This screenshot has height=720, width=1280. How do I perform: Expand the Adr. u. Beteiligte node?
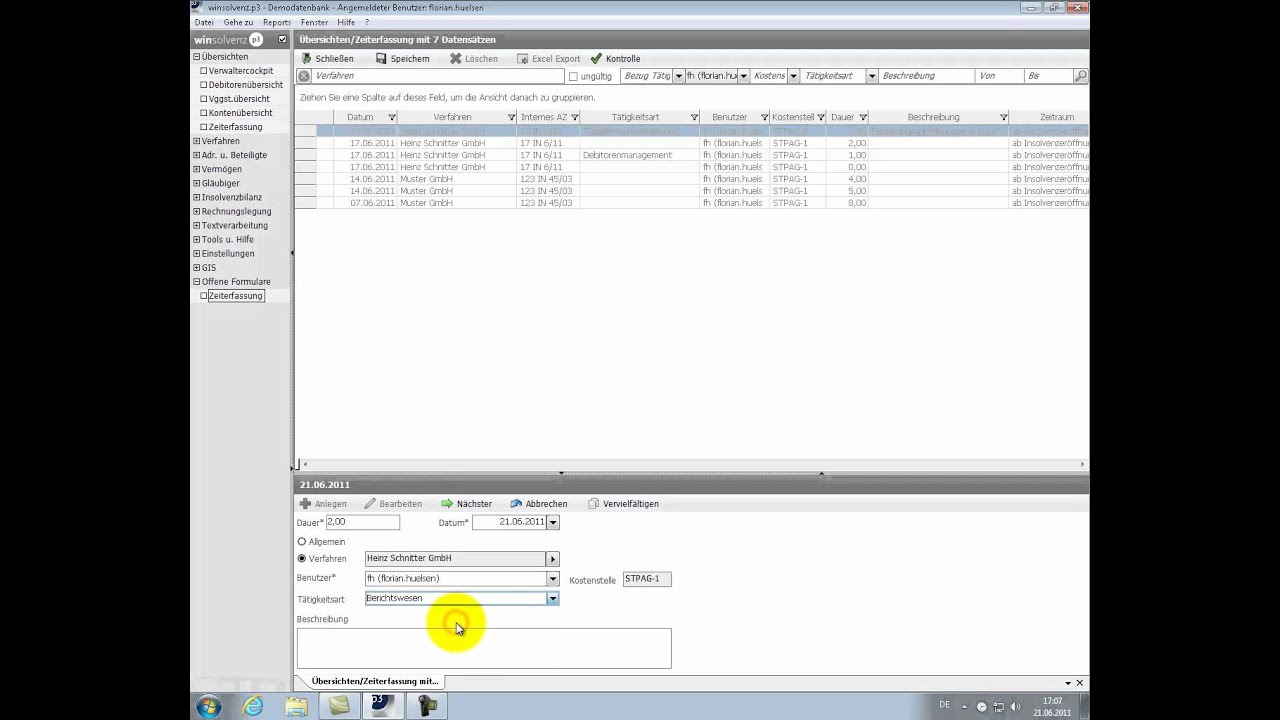[x=197, y=155]
